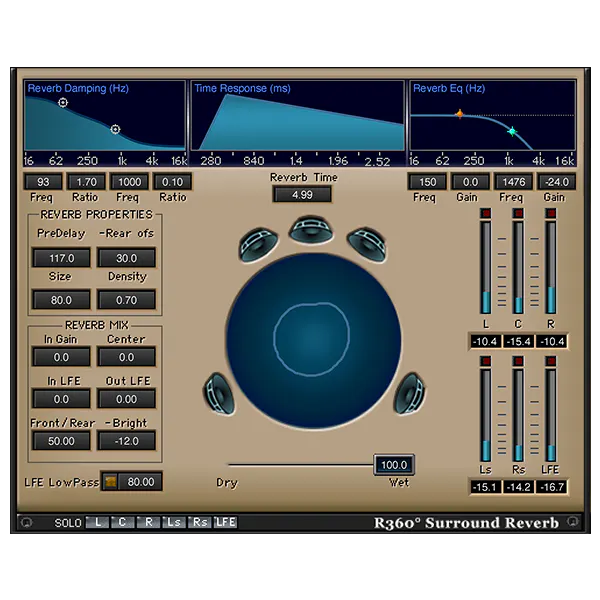The width and height of the screenshot is (600, 600).
Task: Reset the LFE channel clip indicator
Action: tap(551, 361)
